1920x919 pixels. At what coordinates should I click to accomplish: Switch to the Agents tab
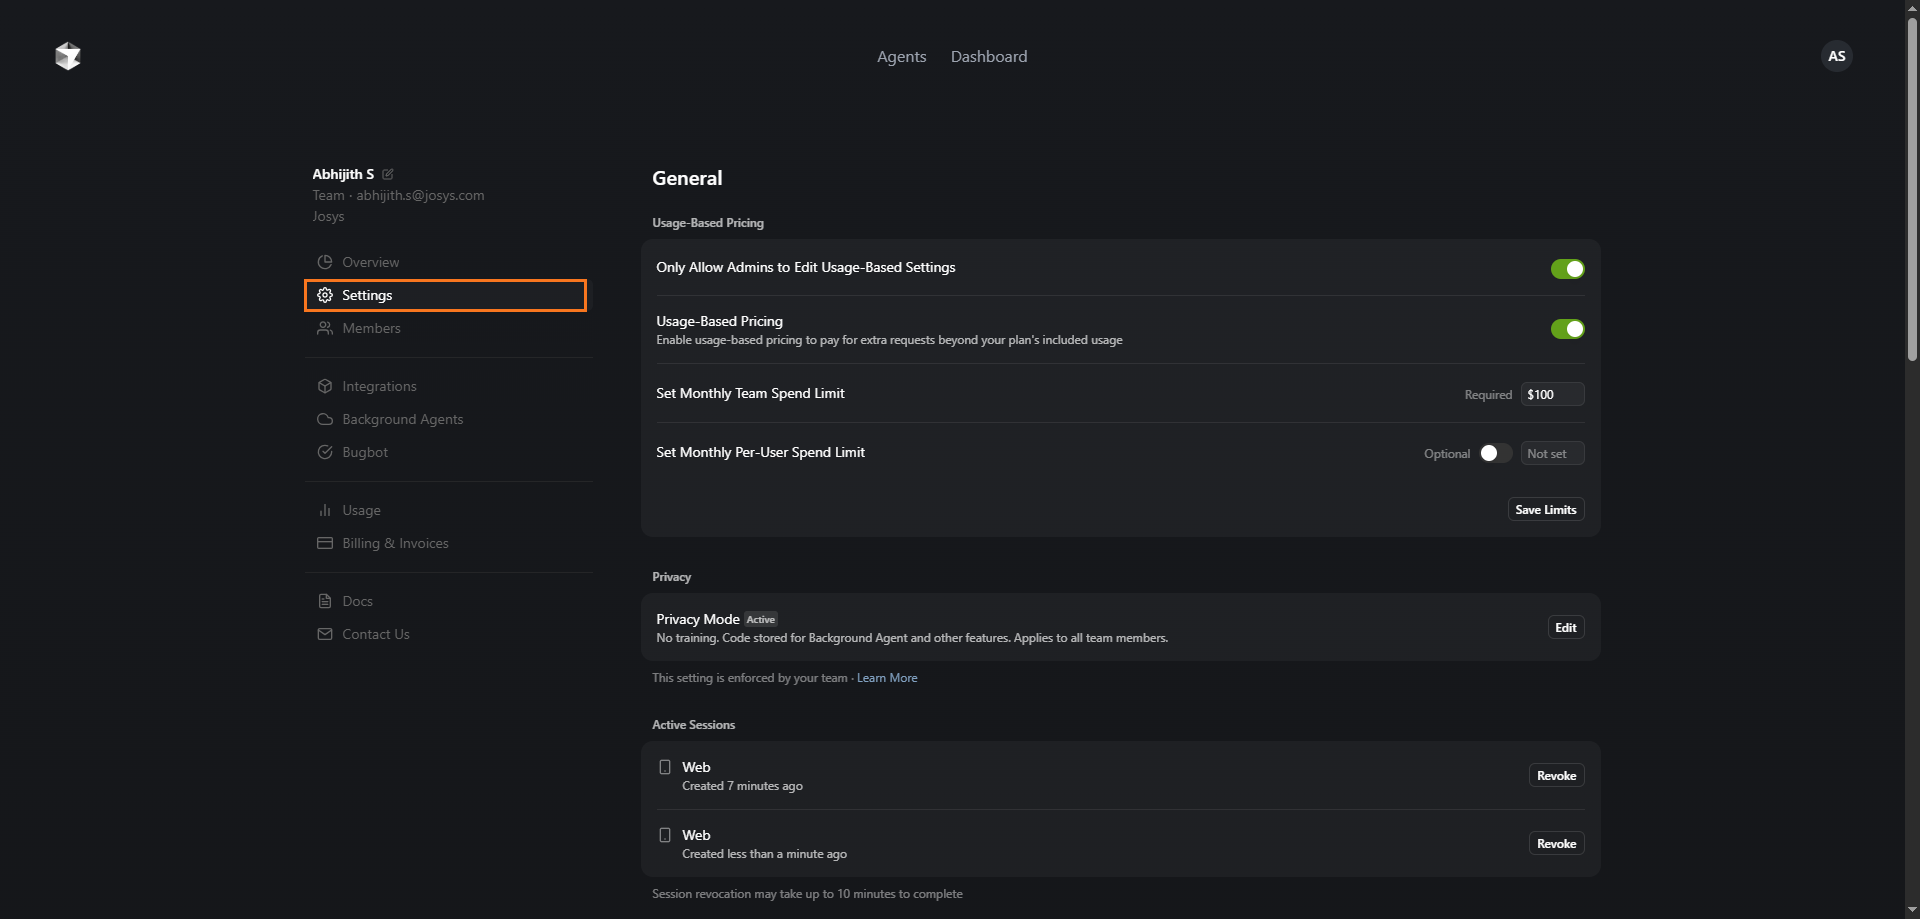pos(901,57)
